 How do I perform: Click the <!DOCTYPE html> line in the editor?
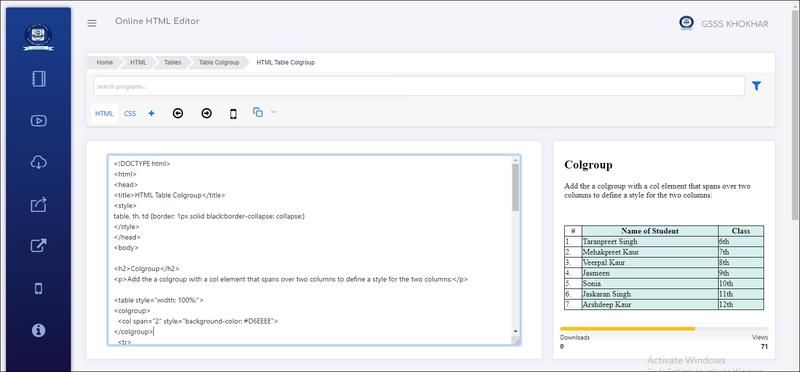point(142,164)
